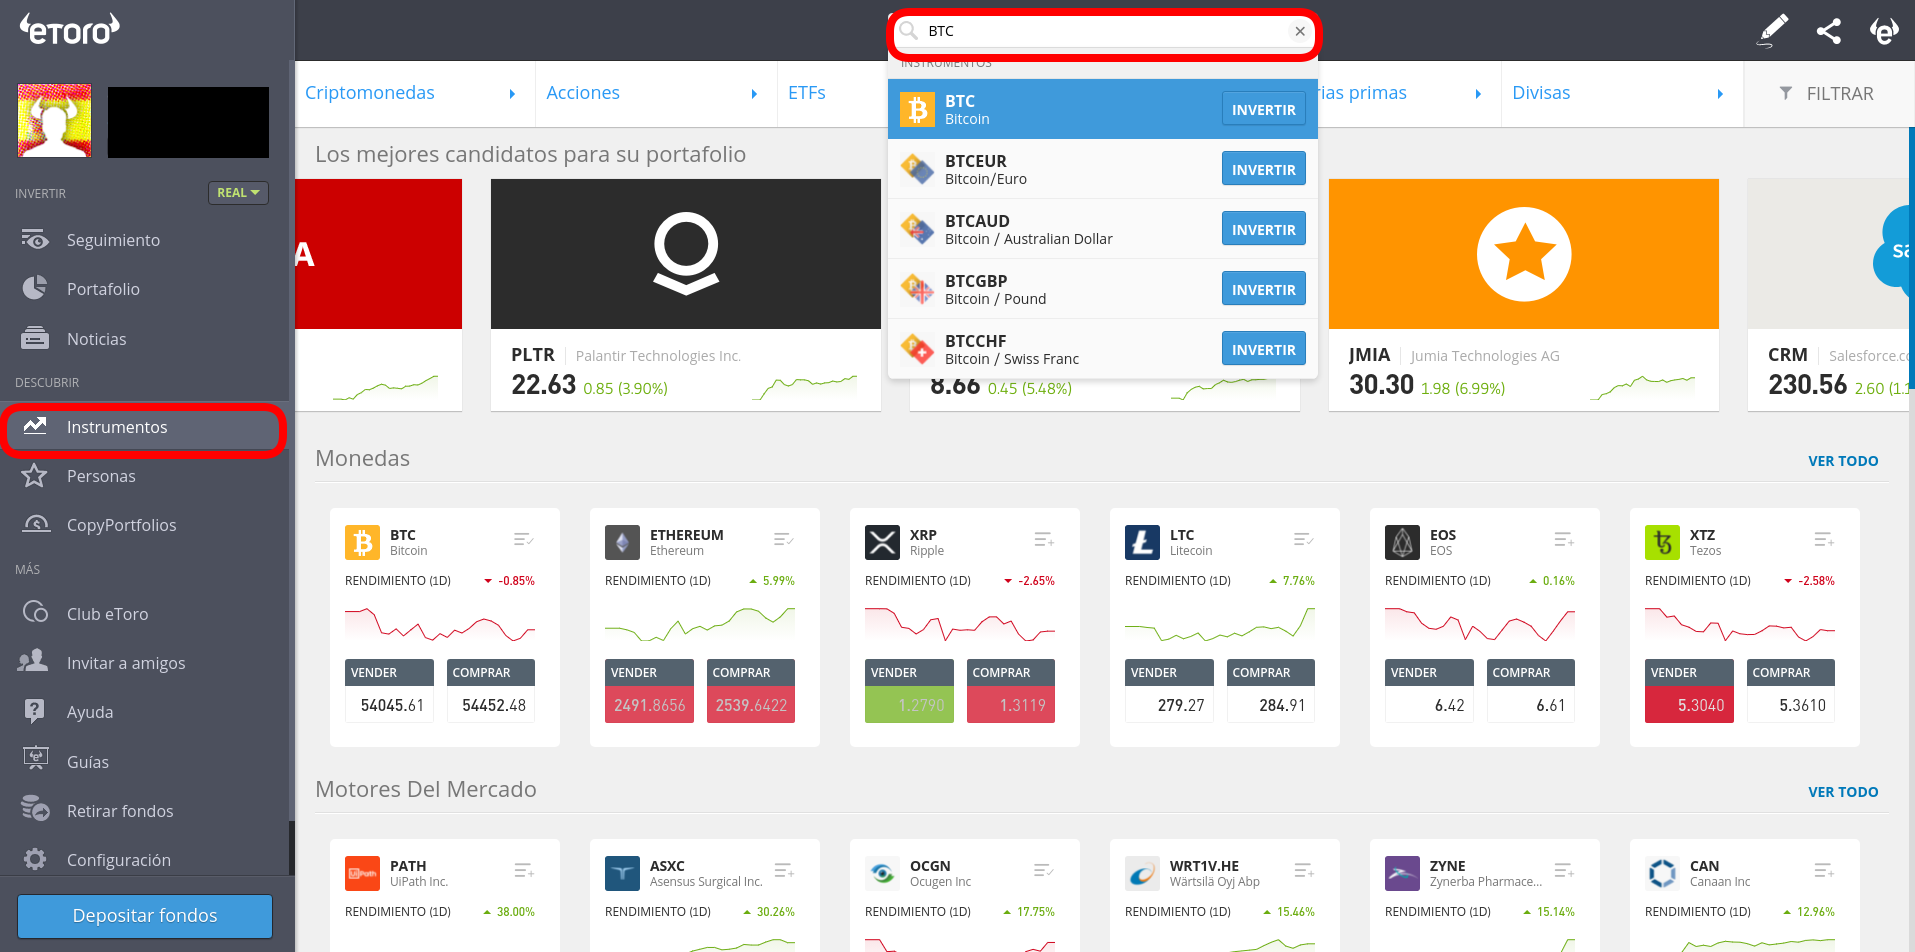Screen dimensions: 1915x952
Task: Add XTZ to watchlist icon
Action: 1824,540
